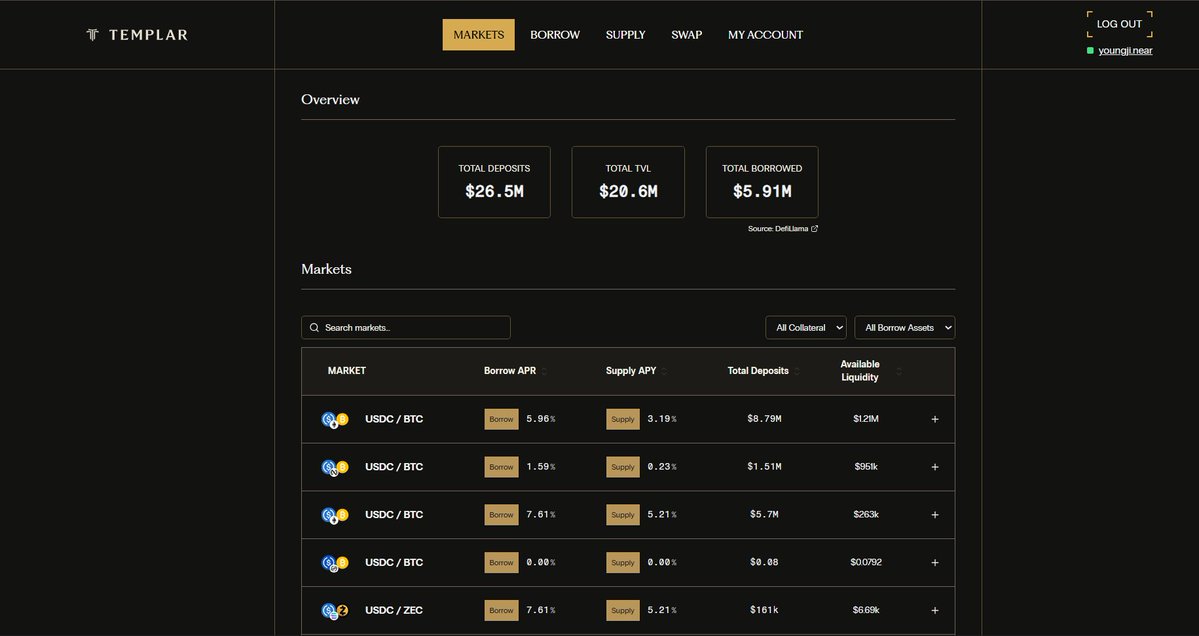Screen dimensions: 1199x636
Task: Go to the Swap tab
Action: click(x=687, y=34)
